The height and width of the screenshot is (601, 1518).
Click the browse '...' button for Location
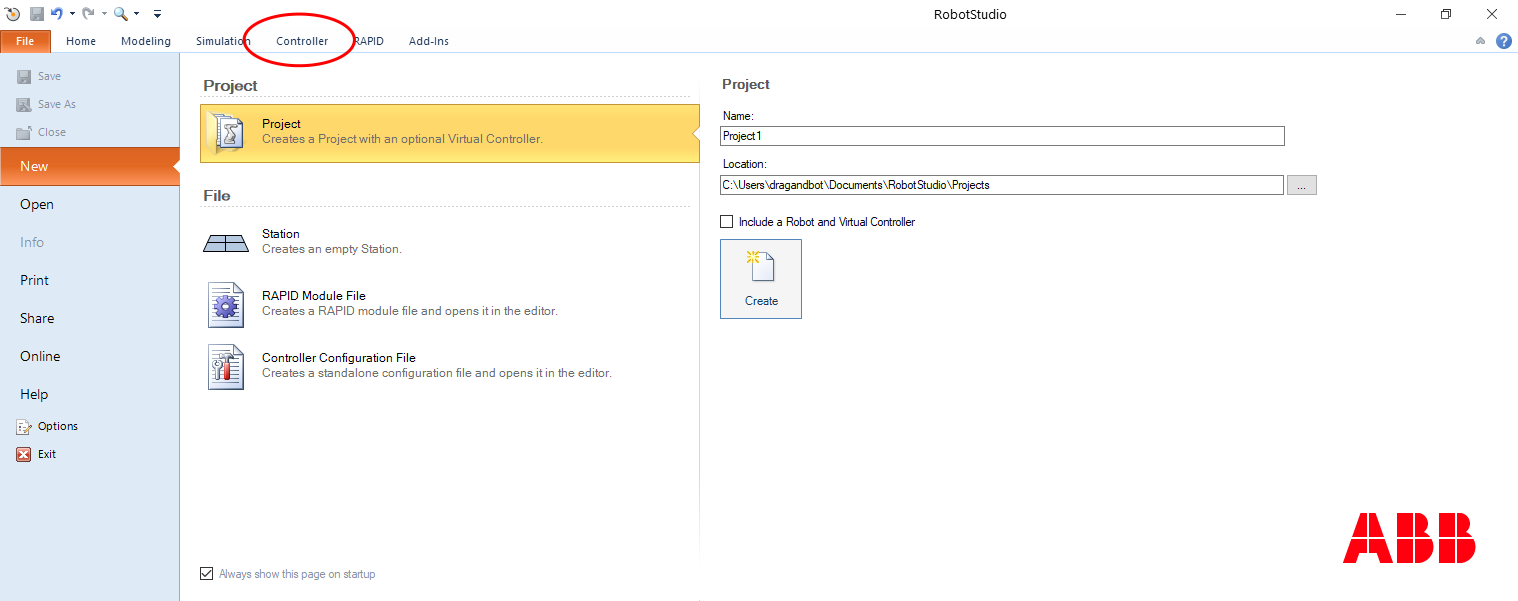1302,185
